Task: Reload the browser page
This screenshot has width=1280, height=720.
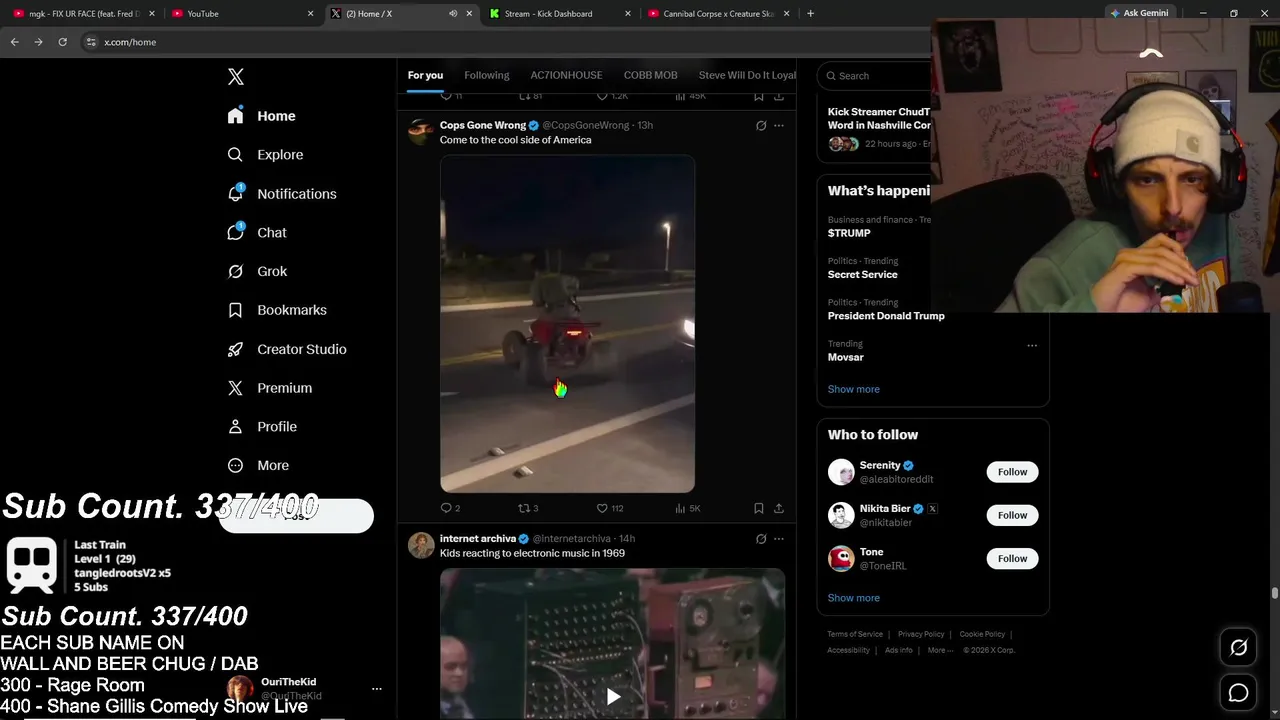Action: point(62,42)
